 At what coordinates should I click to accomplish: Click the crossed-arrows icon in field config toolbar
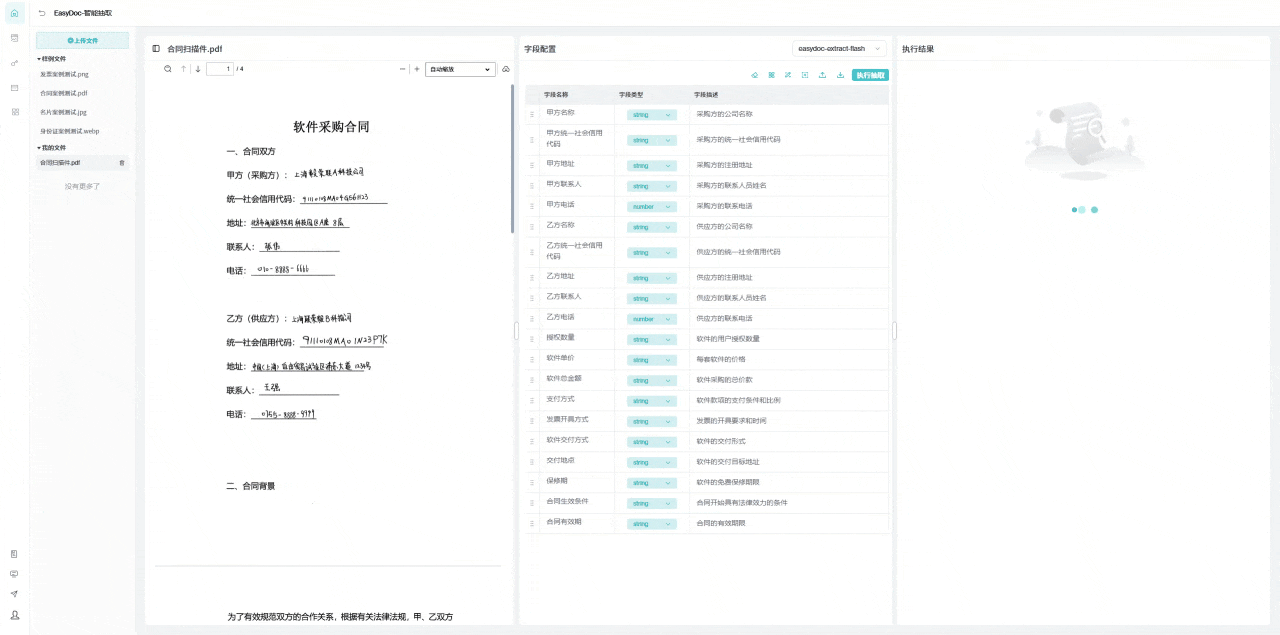788,75
